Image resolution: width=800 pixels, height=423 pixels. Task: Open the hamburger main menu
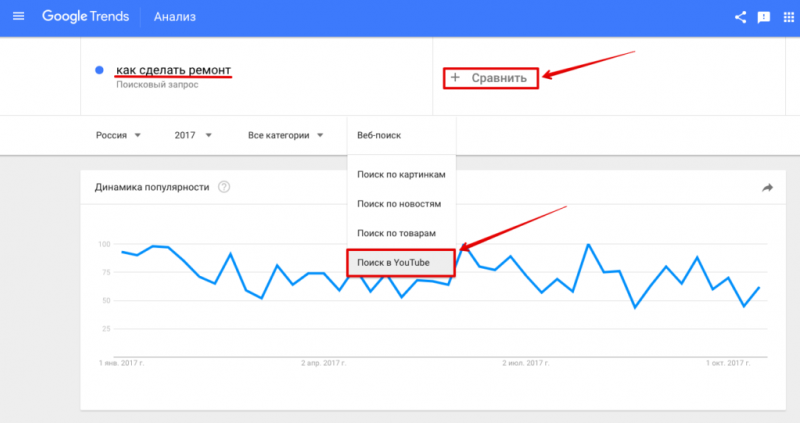tap(18, 16)
